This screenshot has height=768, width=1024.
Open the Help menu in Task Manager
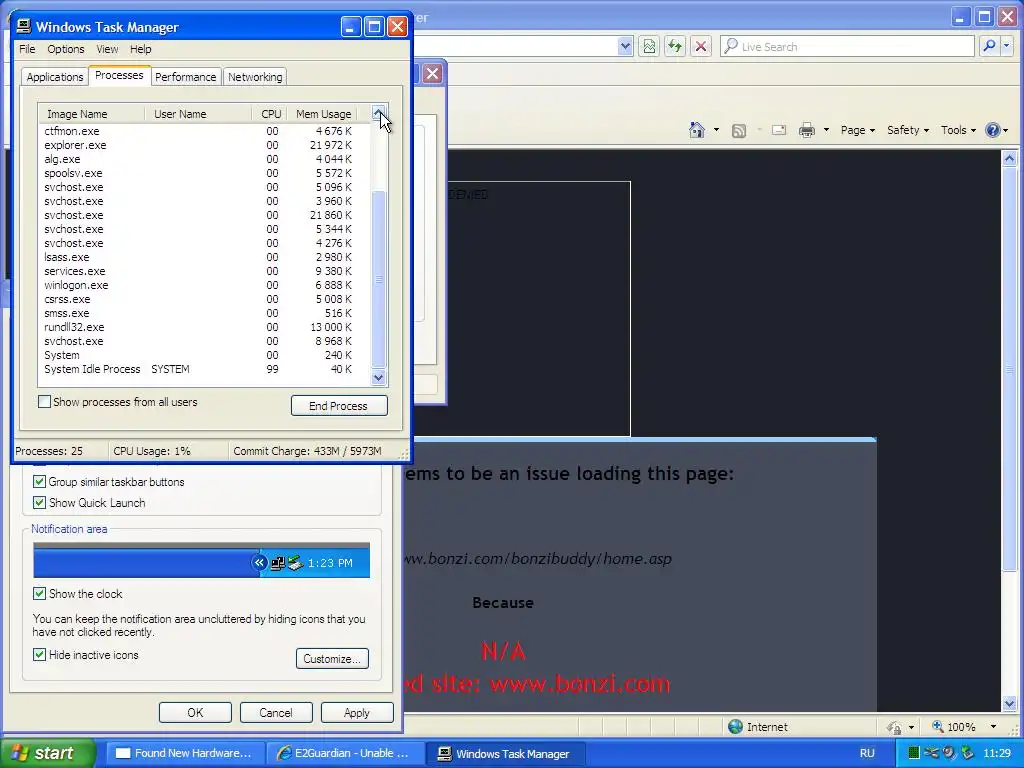click(x=140, y=49)
